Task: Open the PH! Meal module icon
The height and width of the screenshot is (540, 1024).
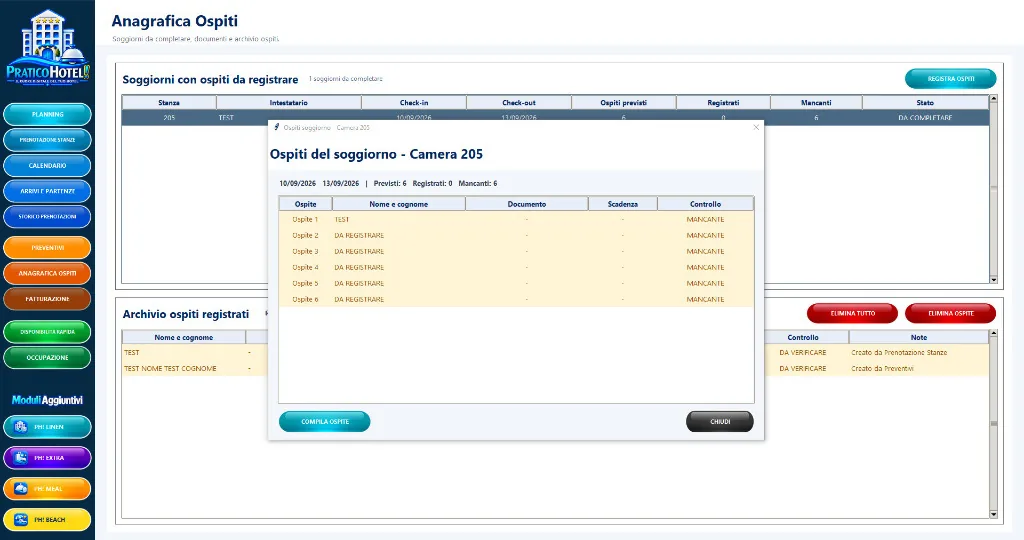Action: coord(21,488)
